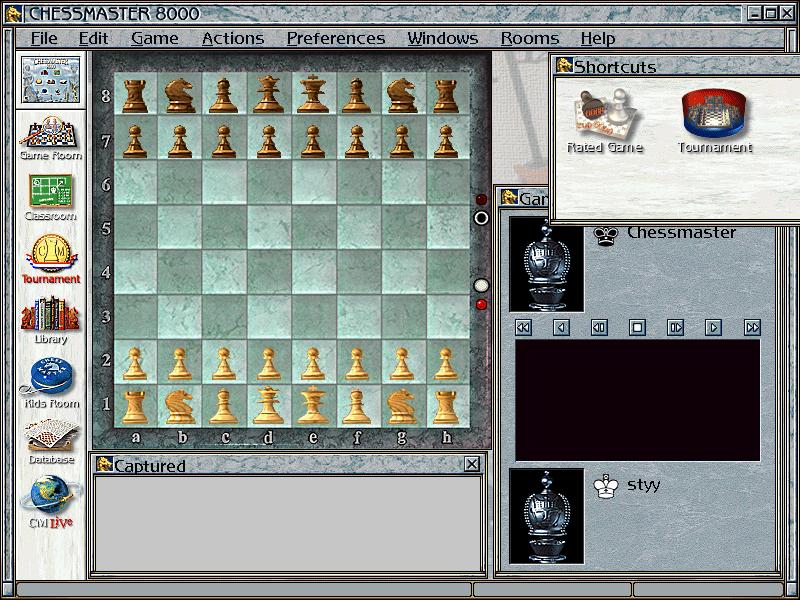Jump to game end with double-right arrow
Image resolution: width=800 pixels, height=600 pixels.
tap(753, 327)
